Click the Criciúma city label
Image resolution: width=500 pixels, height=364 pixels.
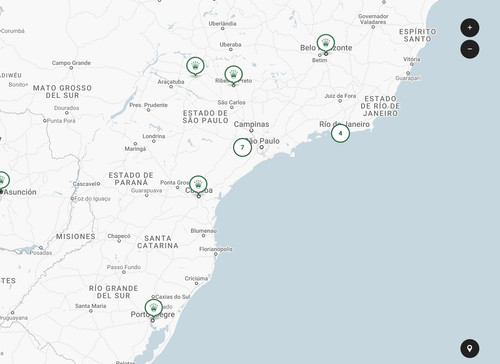click(x=196, y=278)
